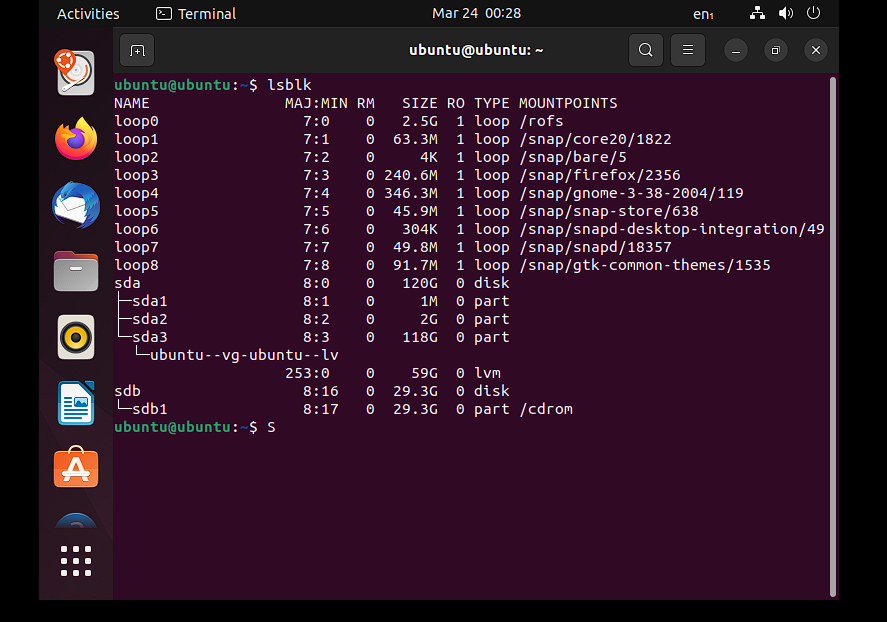Maximize the Terminal window
The image size is (887, 622).
[776, 50]
